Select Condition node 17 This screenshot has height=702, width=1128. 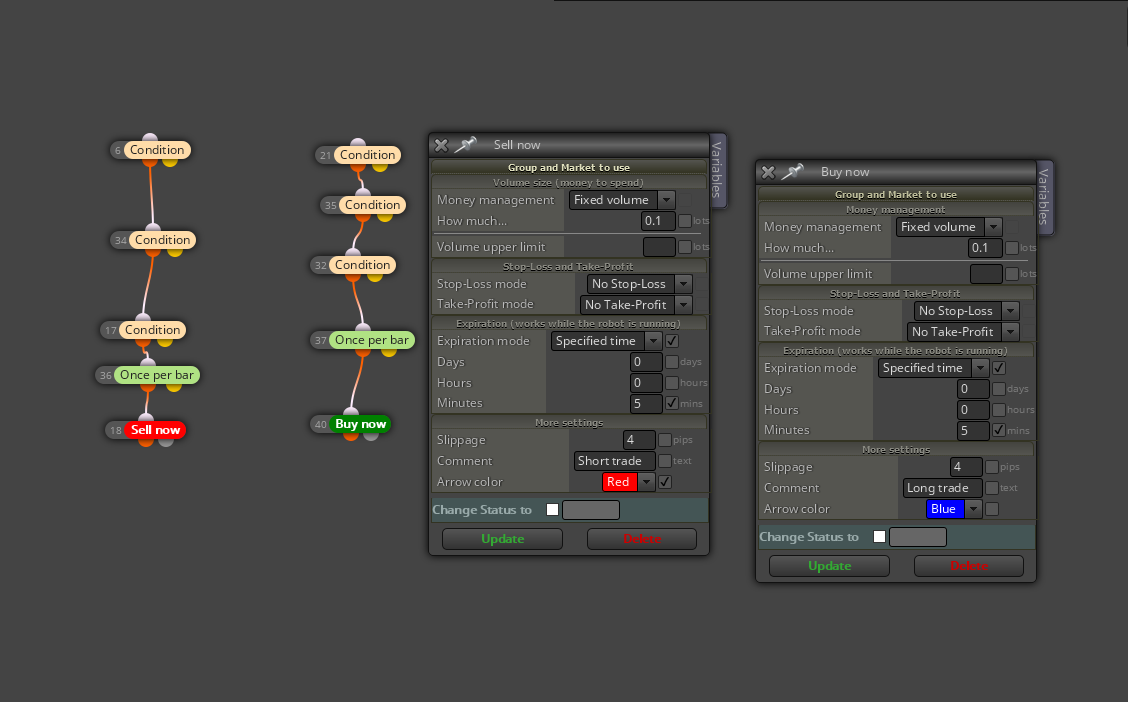click(152, 329)
